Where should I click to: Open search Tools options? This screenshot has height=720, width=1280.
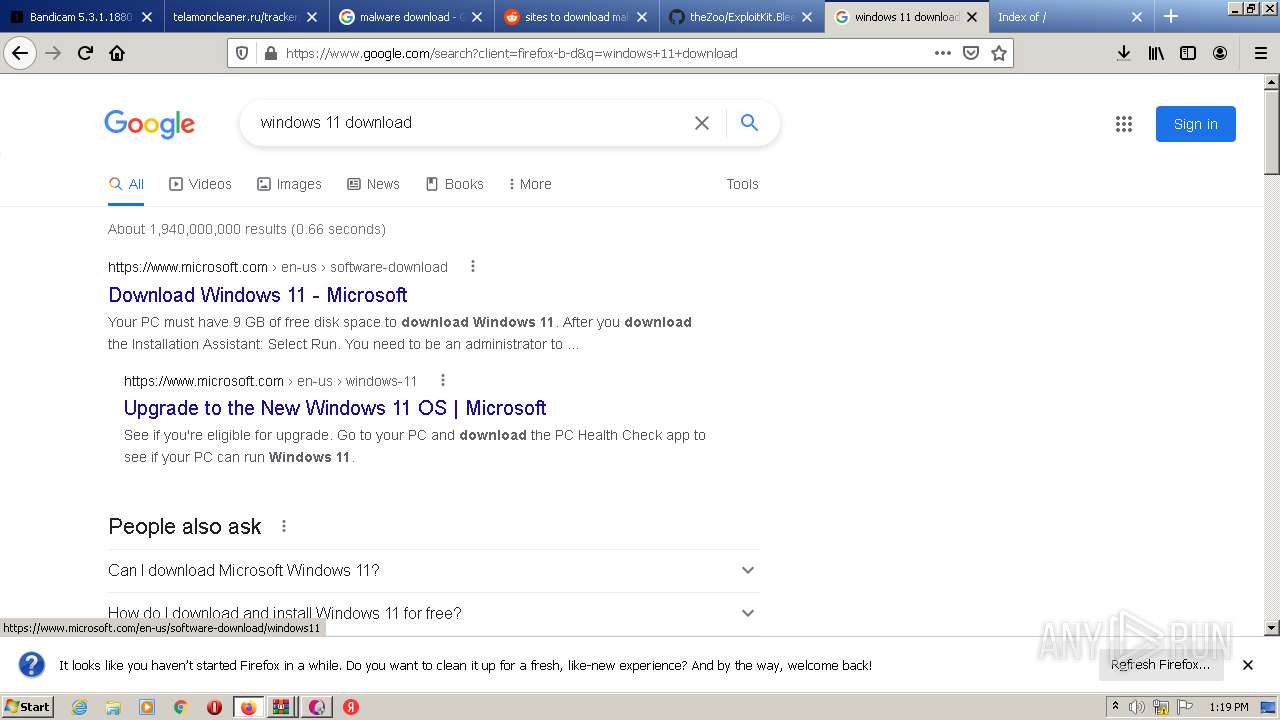(x=742, y=184)
